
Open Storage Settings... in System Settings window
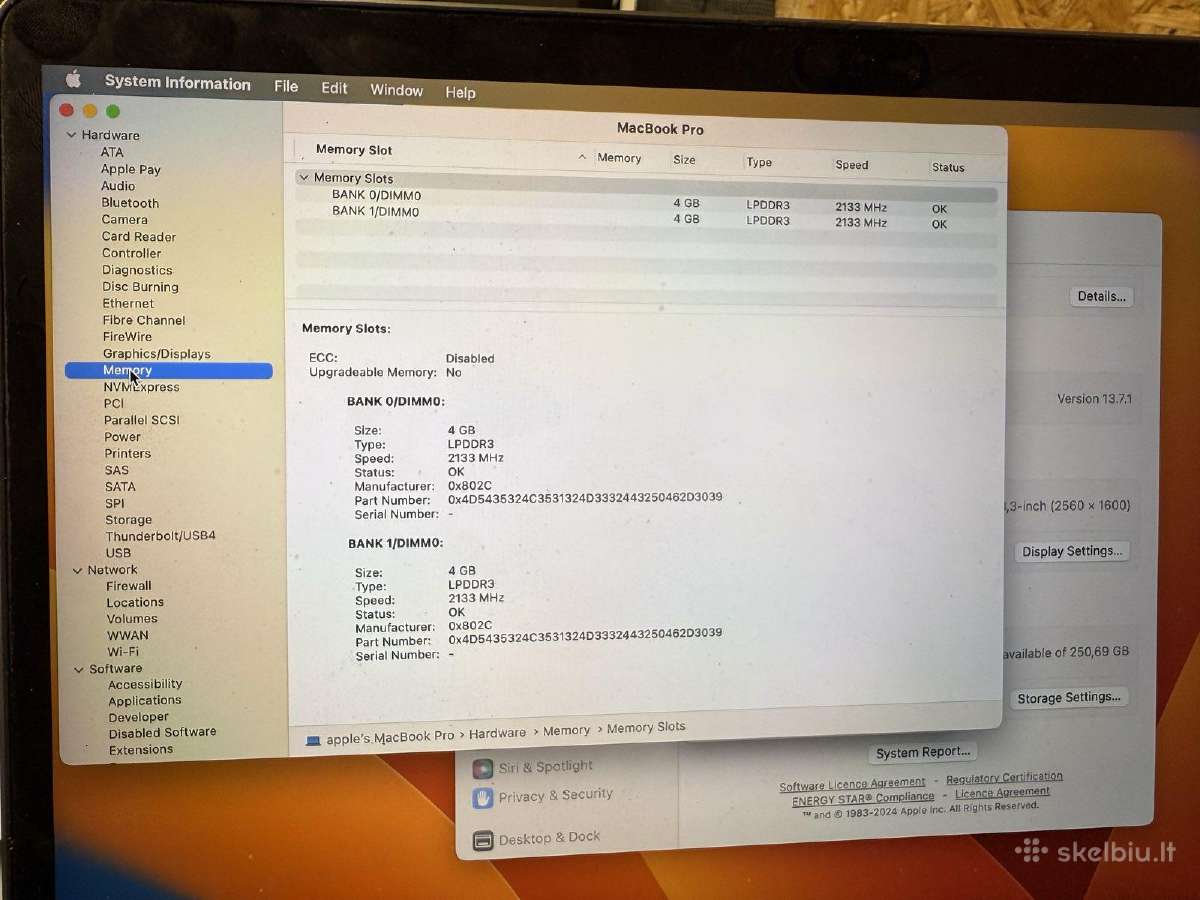(x=1069, y=698)
